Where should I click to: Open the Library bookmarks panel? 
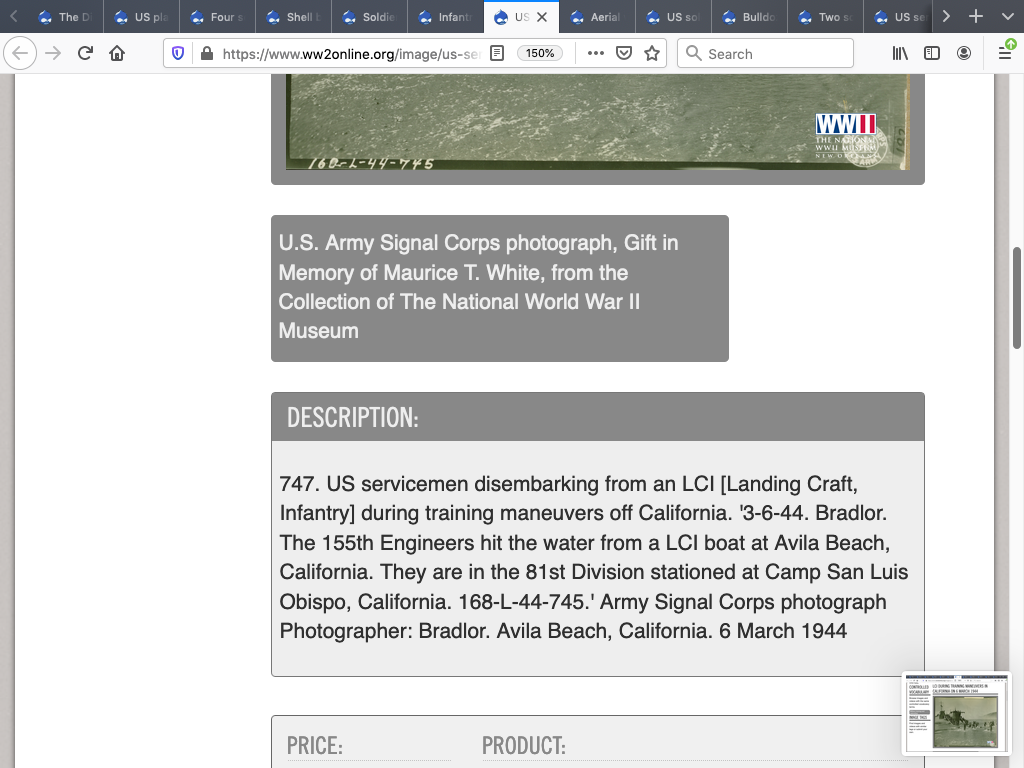pos(900,54)
